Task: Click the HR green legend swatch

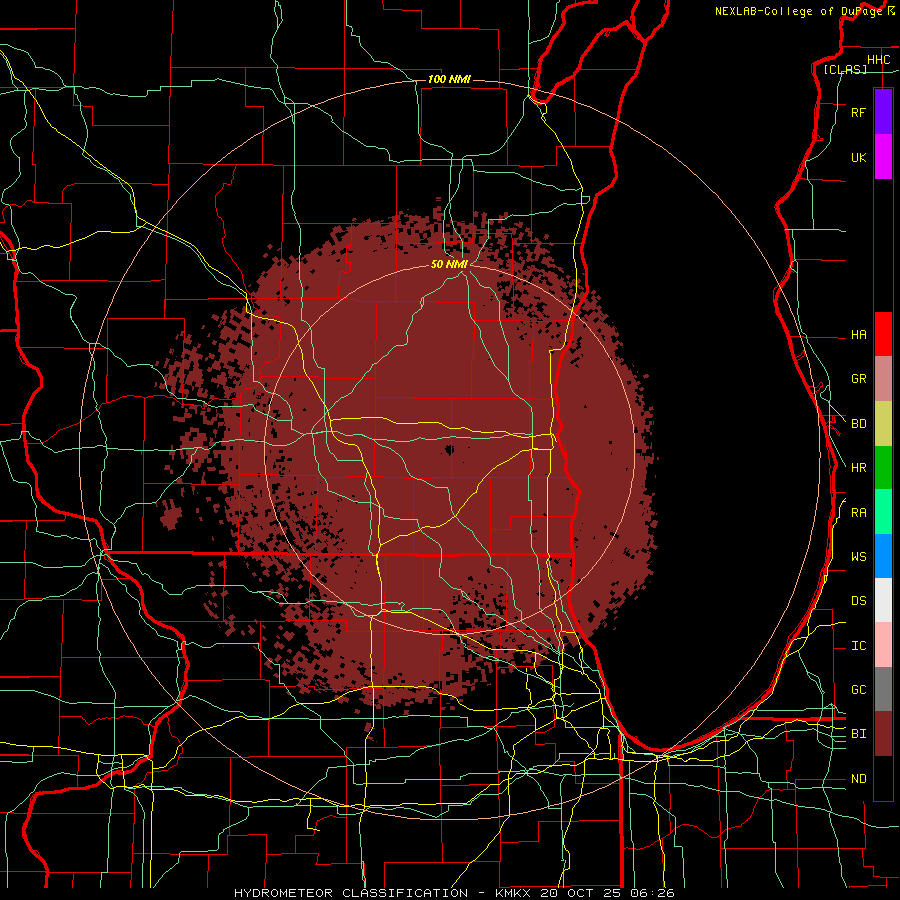Action: click(x=883, y=468)
